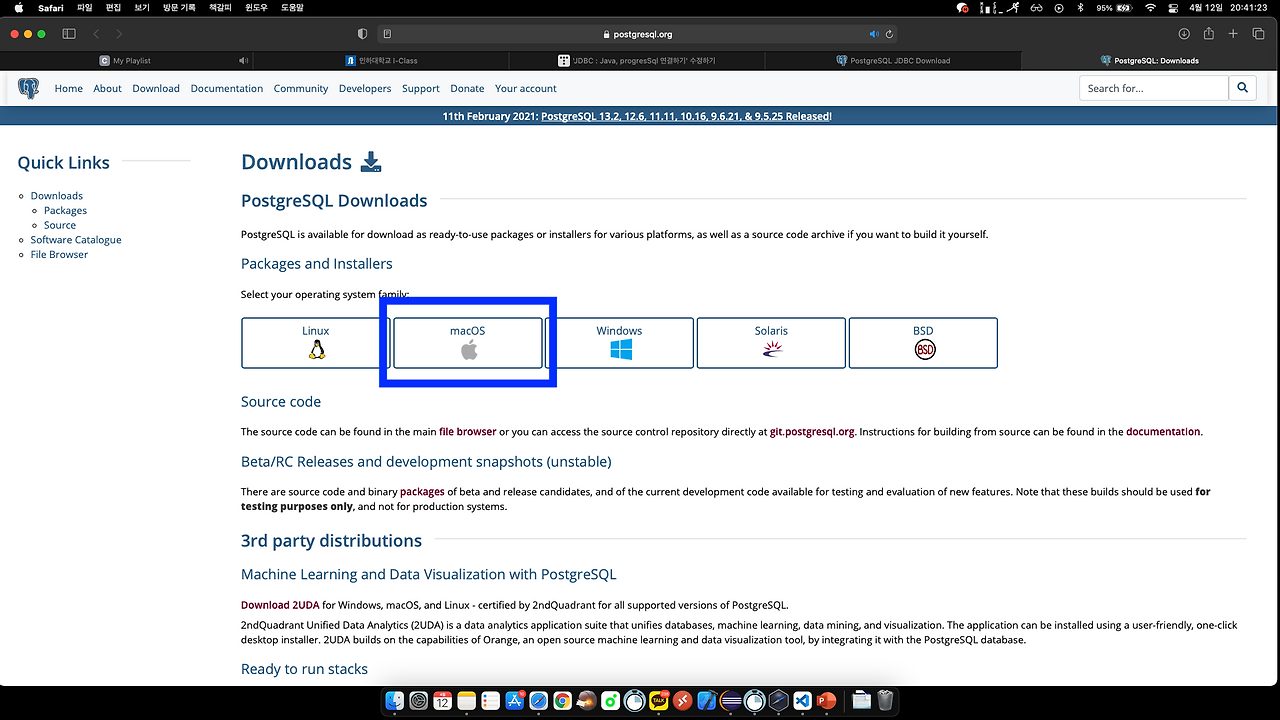Open Packages in Quick Links

pos(65,211)
